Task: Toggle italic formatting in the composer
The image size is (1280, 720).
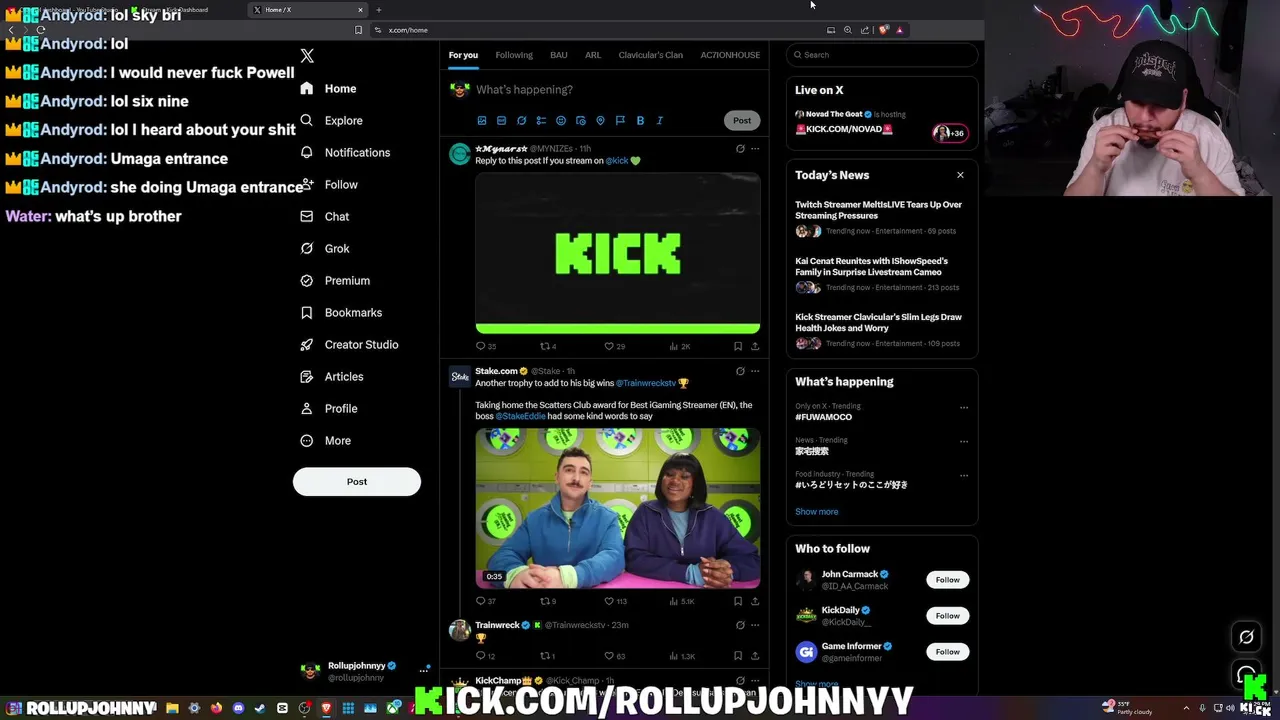Action: click(x=660, y=121)
